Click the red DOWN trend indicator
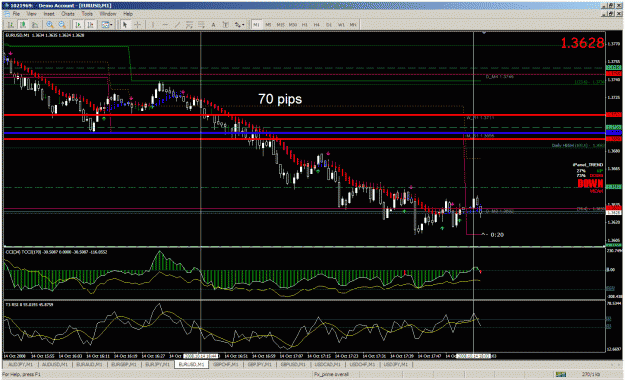Viewport: 625px width, 380px height. [590, 183]
